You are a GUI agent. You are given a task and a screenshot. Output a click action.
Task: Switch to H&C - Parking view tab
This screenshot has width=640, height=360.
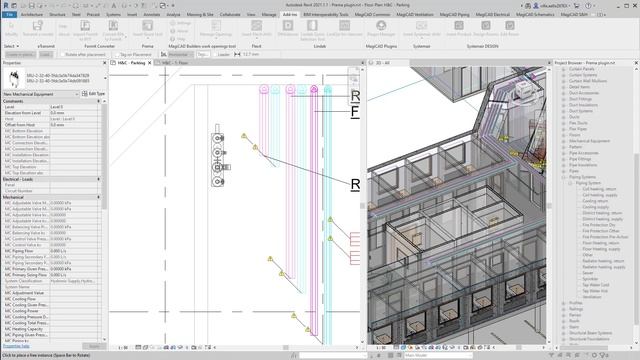[x=131, y=63]
